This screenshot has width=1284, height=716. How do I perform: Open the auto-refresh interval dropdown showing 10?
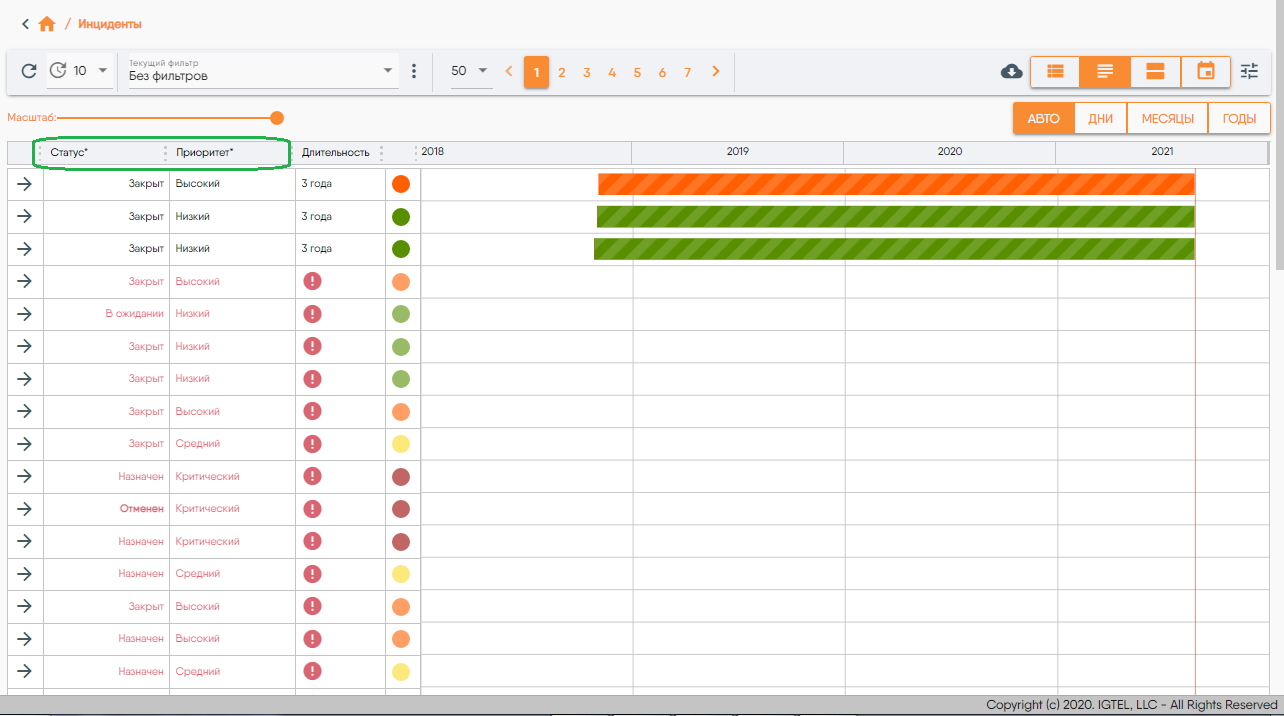click(x=91, y=71)
